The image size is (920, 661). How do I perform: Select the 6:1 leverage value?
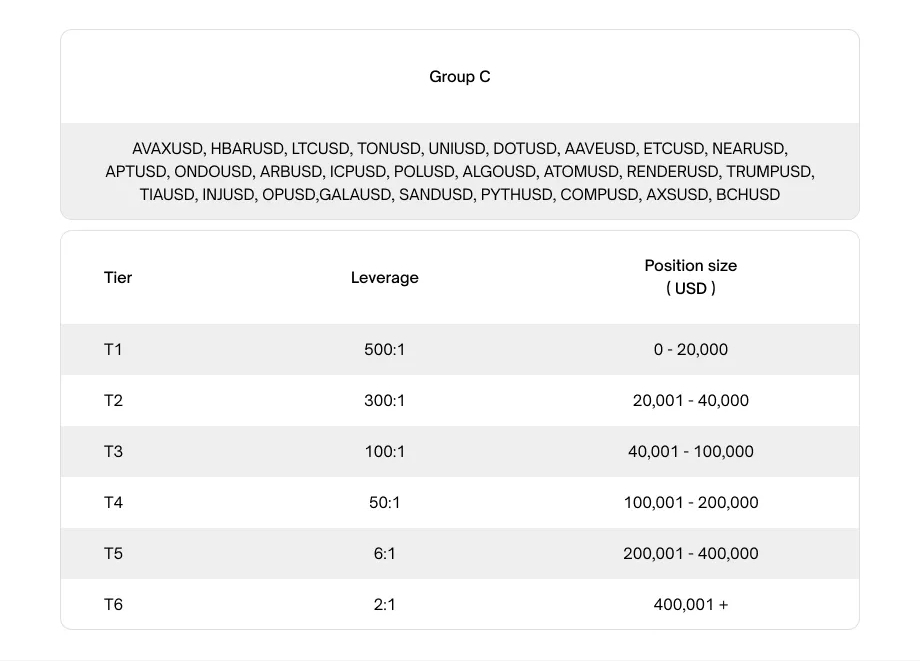tap(384, 554)
